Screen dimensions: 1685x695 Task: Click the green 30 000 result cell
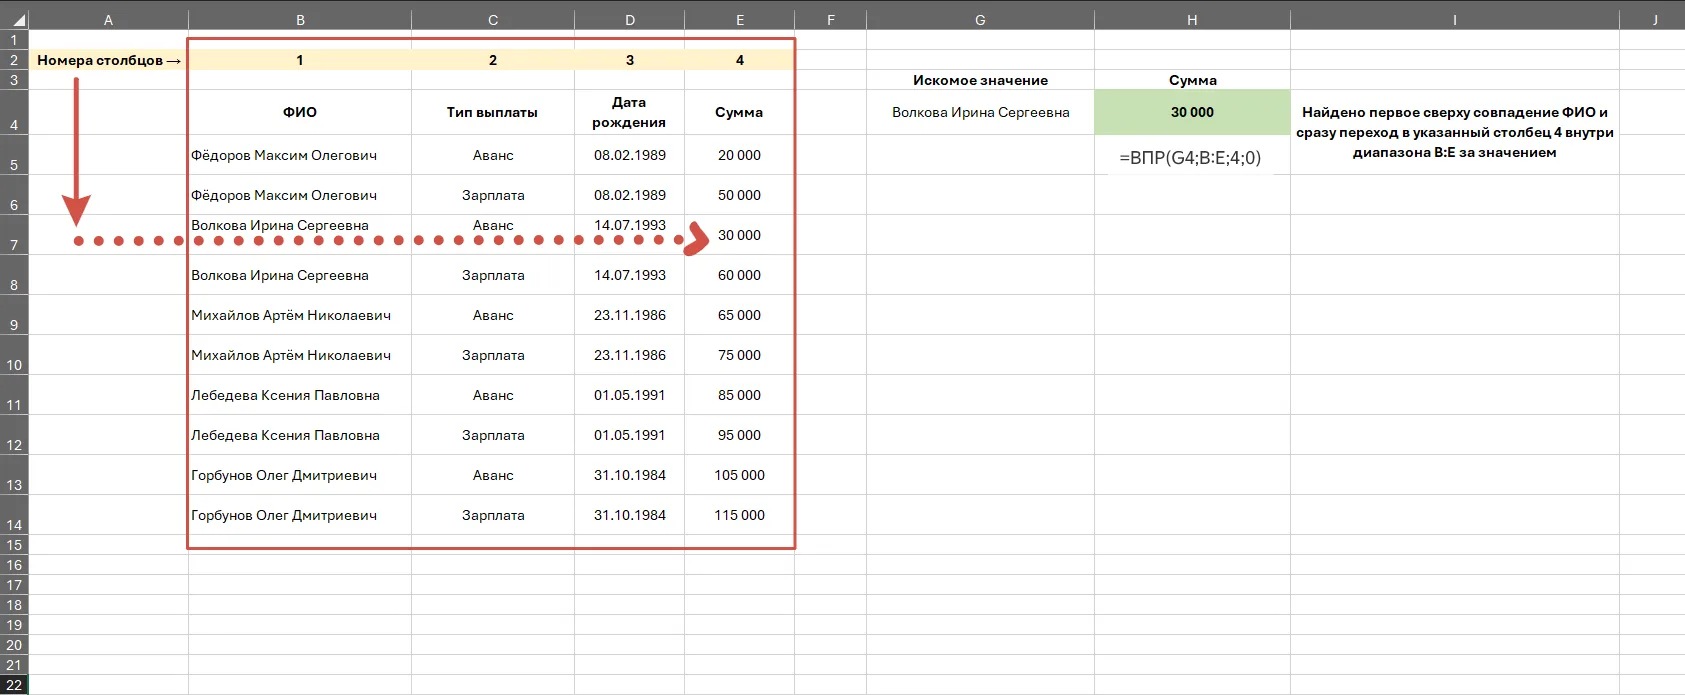(x=1192, y=112)
